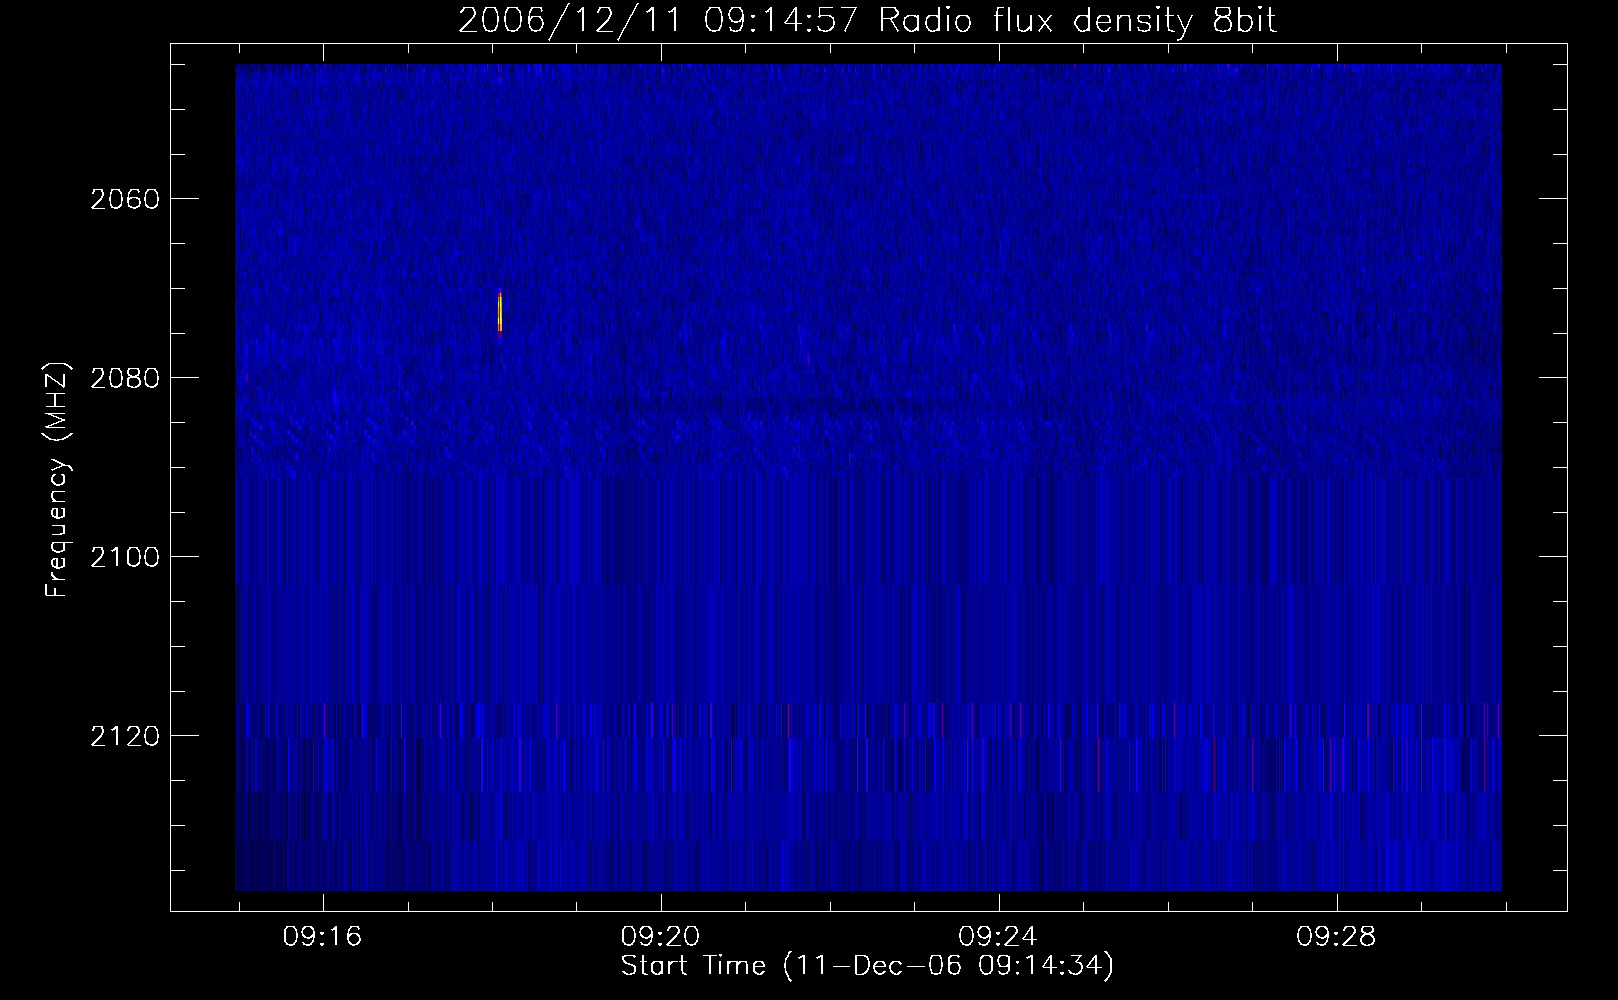1618x1000 pixels.
Task: Click the 2080 frequency tick label
Action: pos(124,378)
